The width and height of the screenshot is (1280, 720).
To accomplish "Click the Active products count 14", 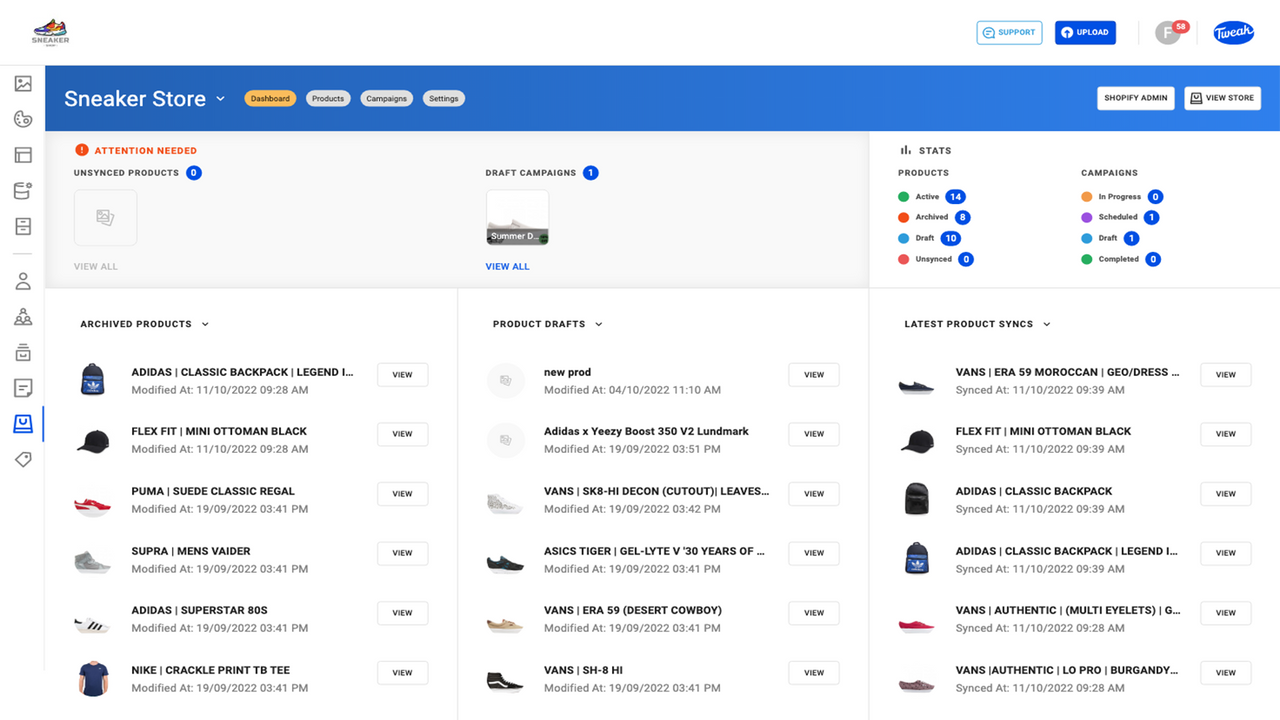I will pos(955,197).
